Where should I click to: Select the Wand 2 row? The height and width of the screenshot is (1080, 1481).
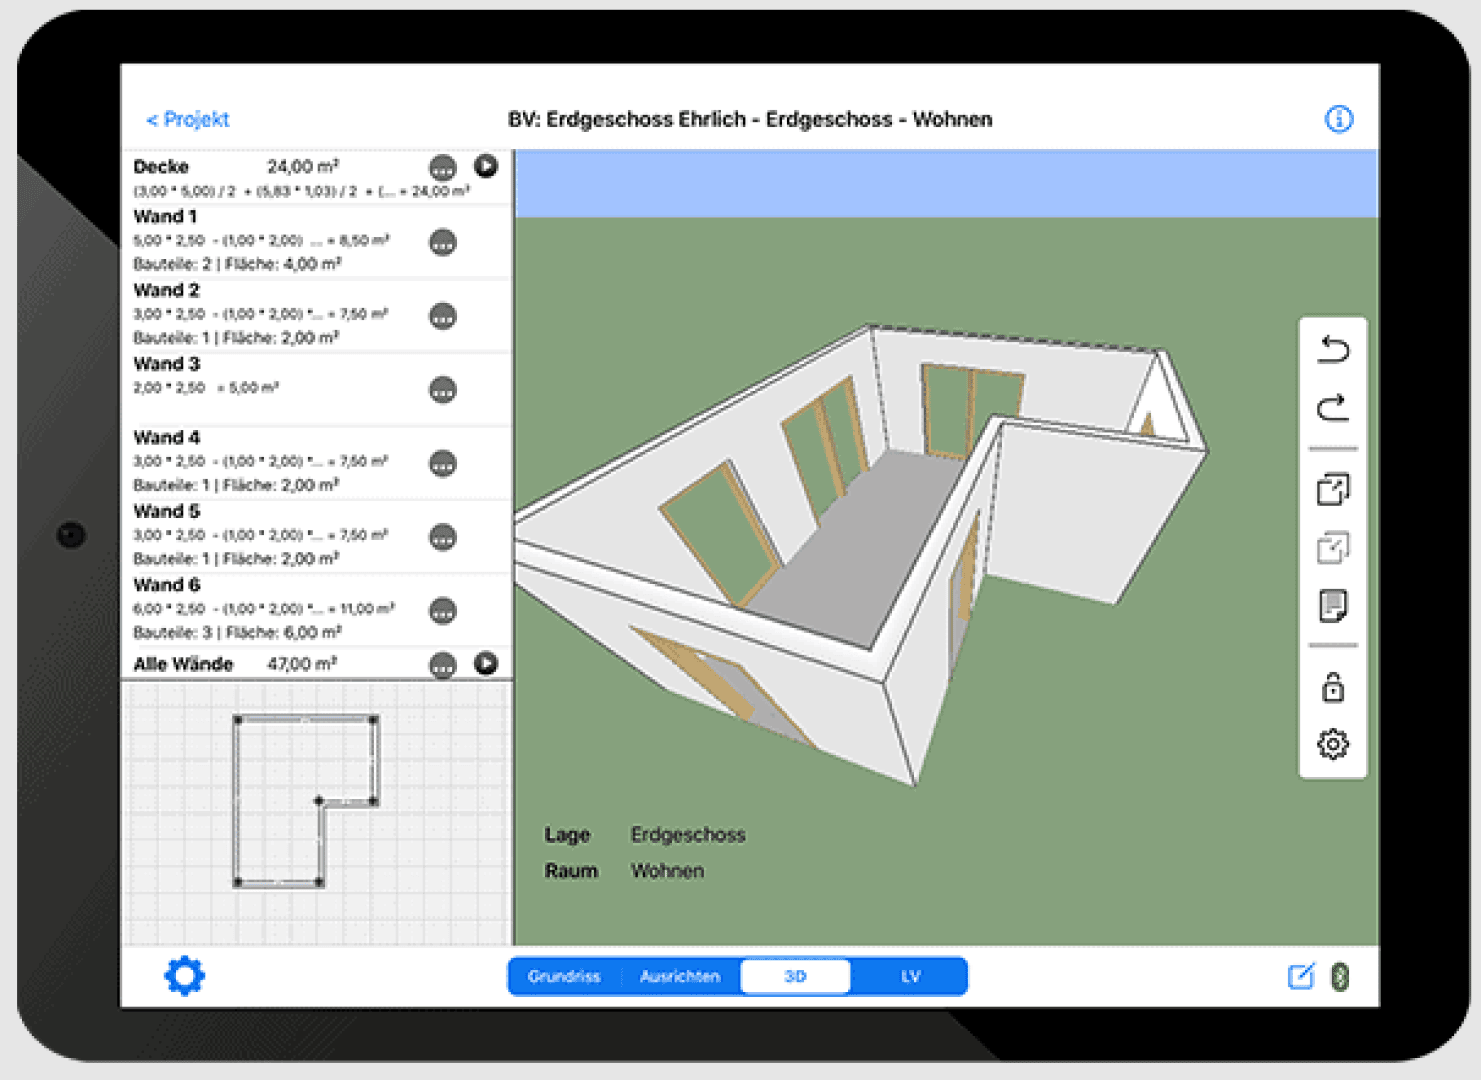317,315
